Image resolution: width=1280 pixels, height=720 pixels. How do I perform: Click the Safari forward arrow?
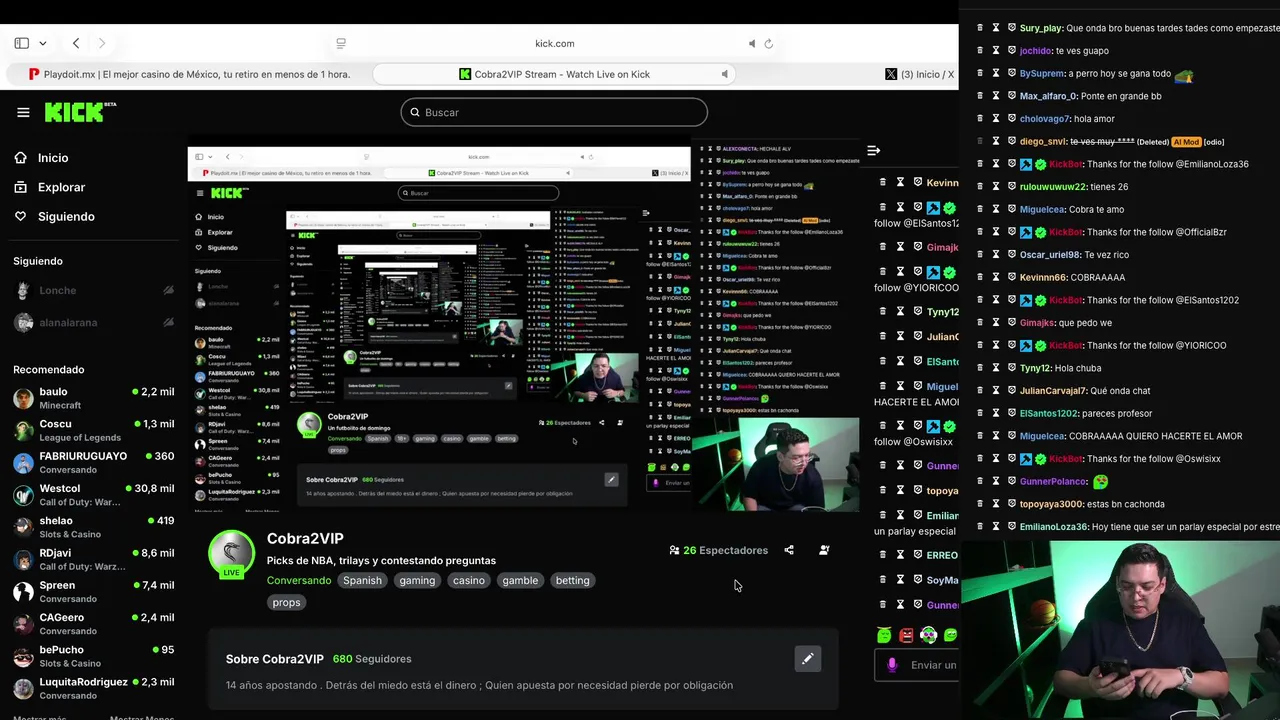click(102, 43)
